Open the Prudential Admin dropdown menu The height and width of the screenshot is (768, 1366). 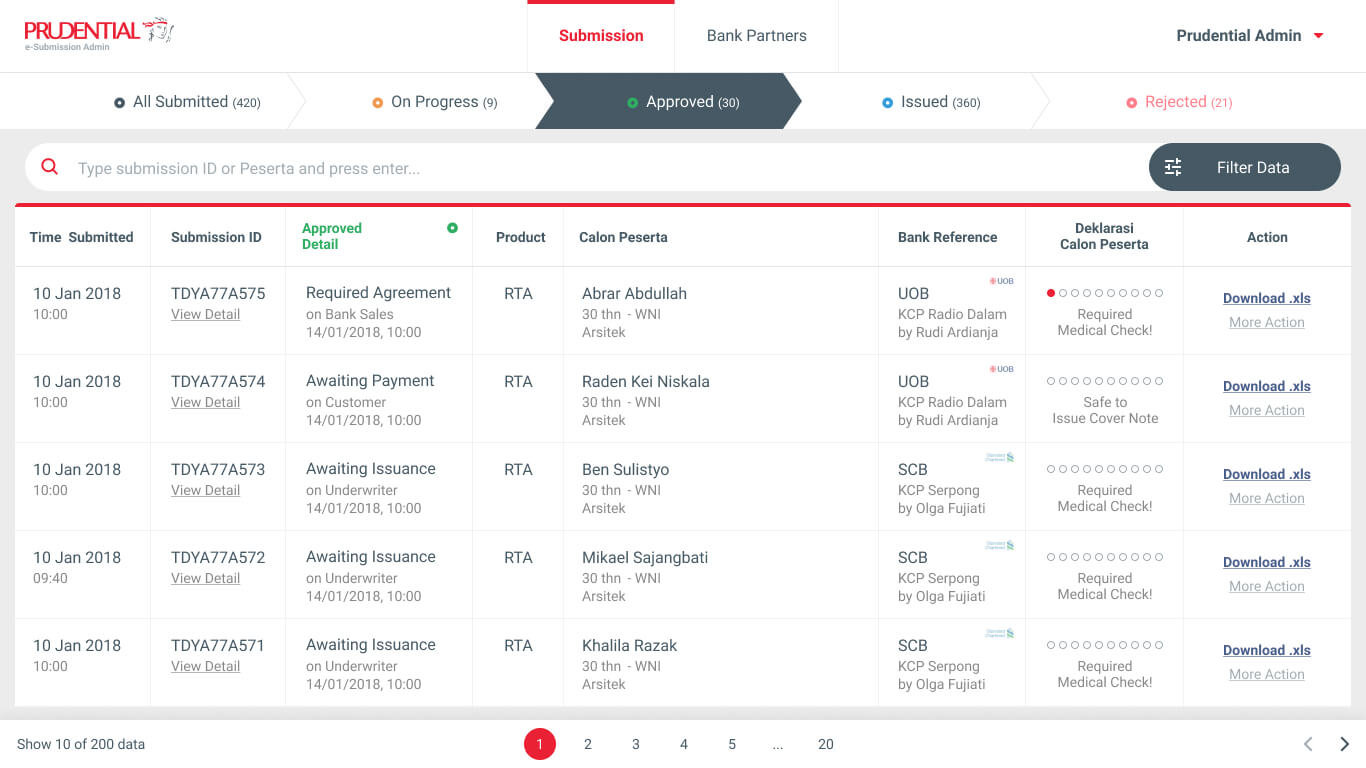(1250, 36)
